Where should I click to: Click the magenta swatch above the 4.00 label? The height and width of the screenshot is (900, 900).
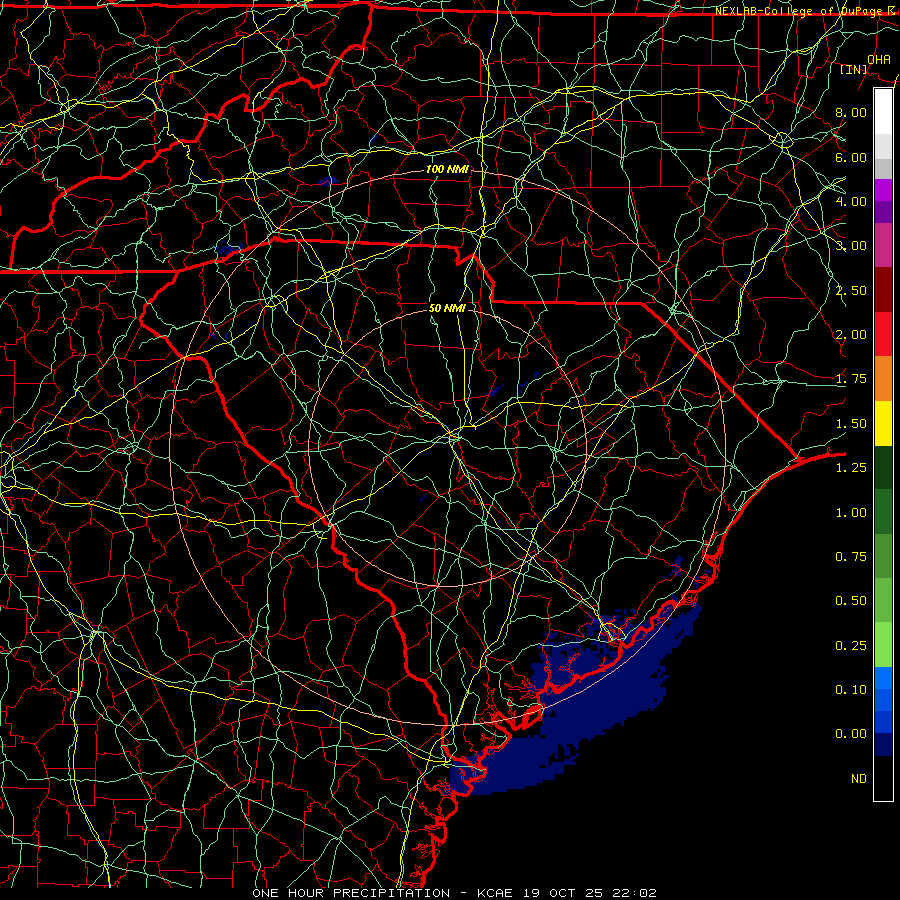[x=883, y=190]
